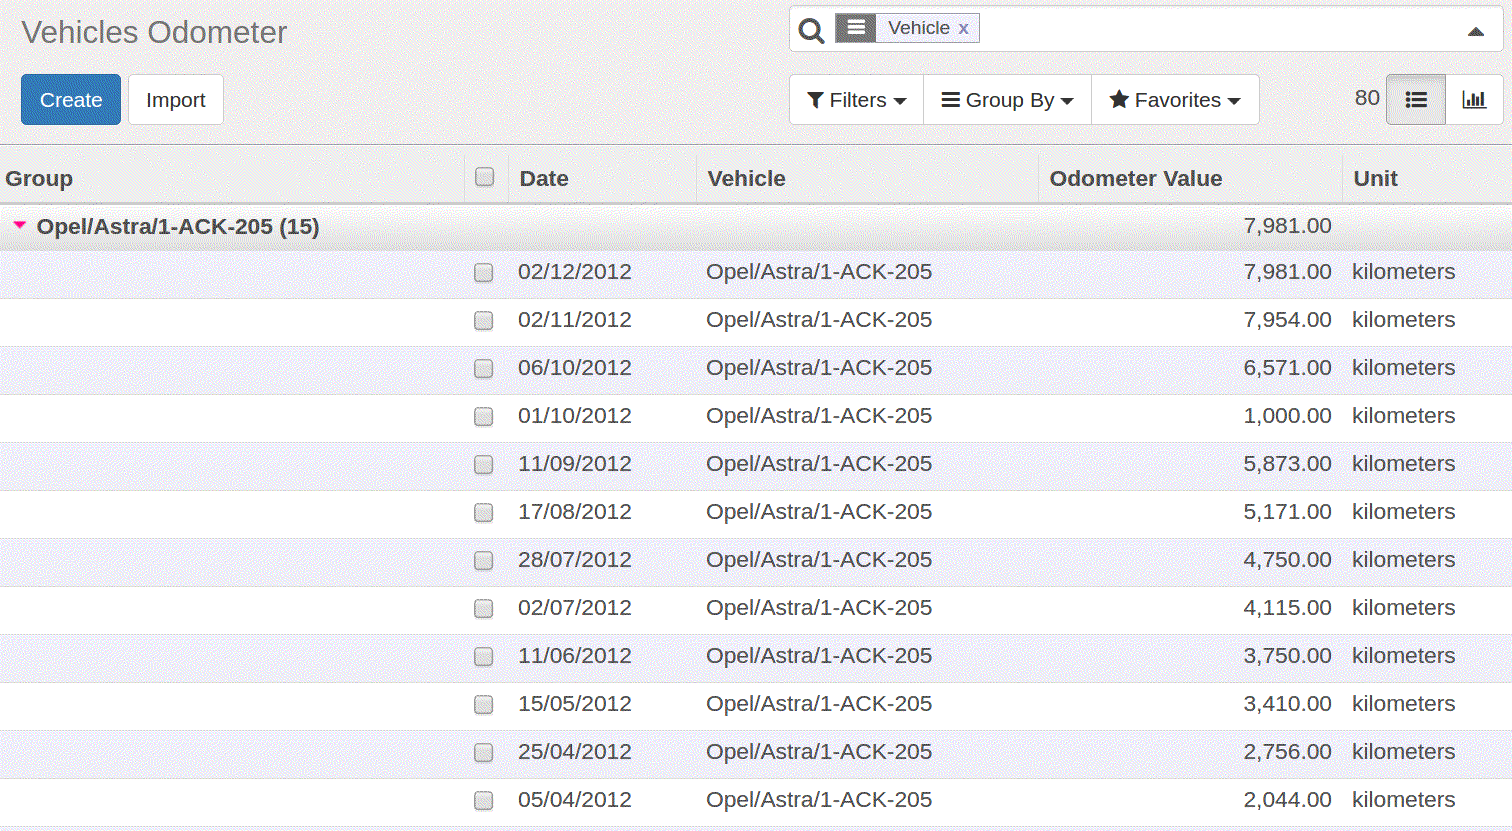Check the row dated 02/12/2012
The image size is (1512, 831).
(x=484, y=273)
